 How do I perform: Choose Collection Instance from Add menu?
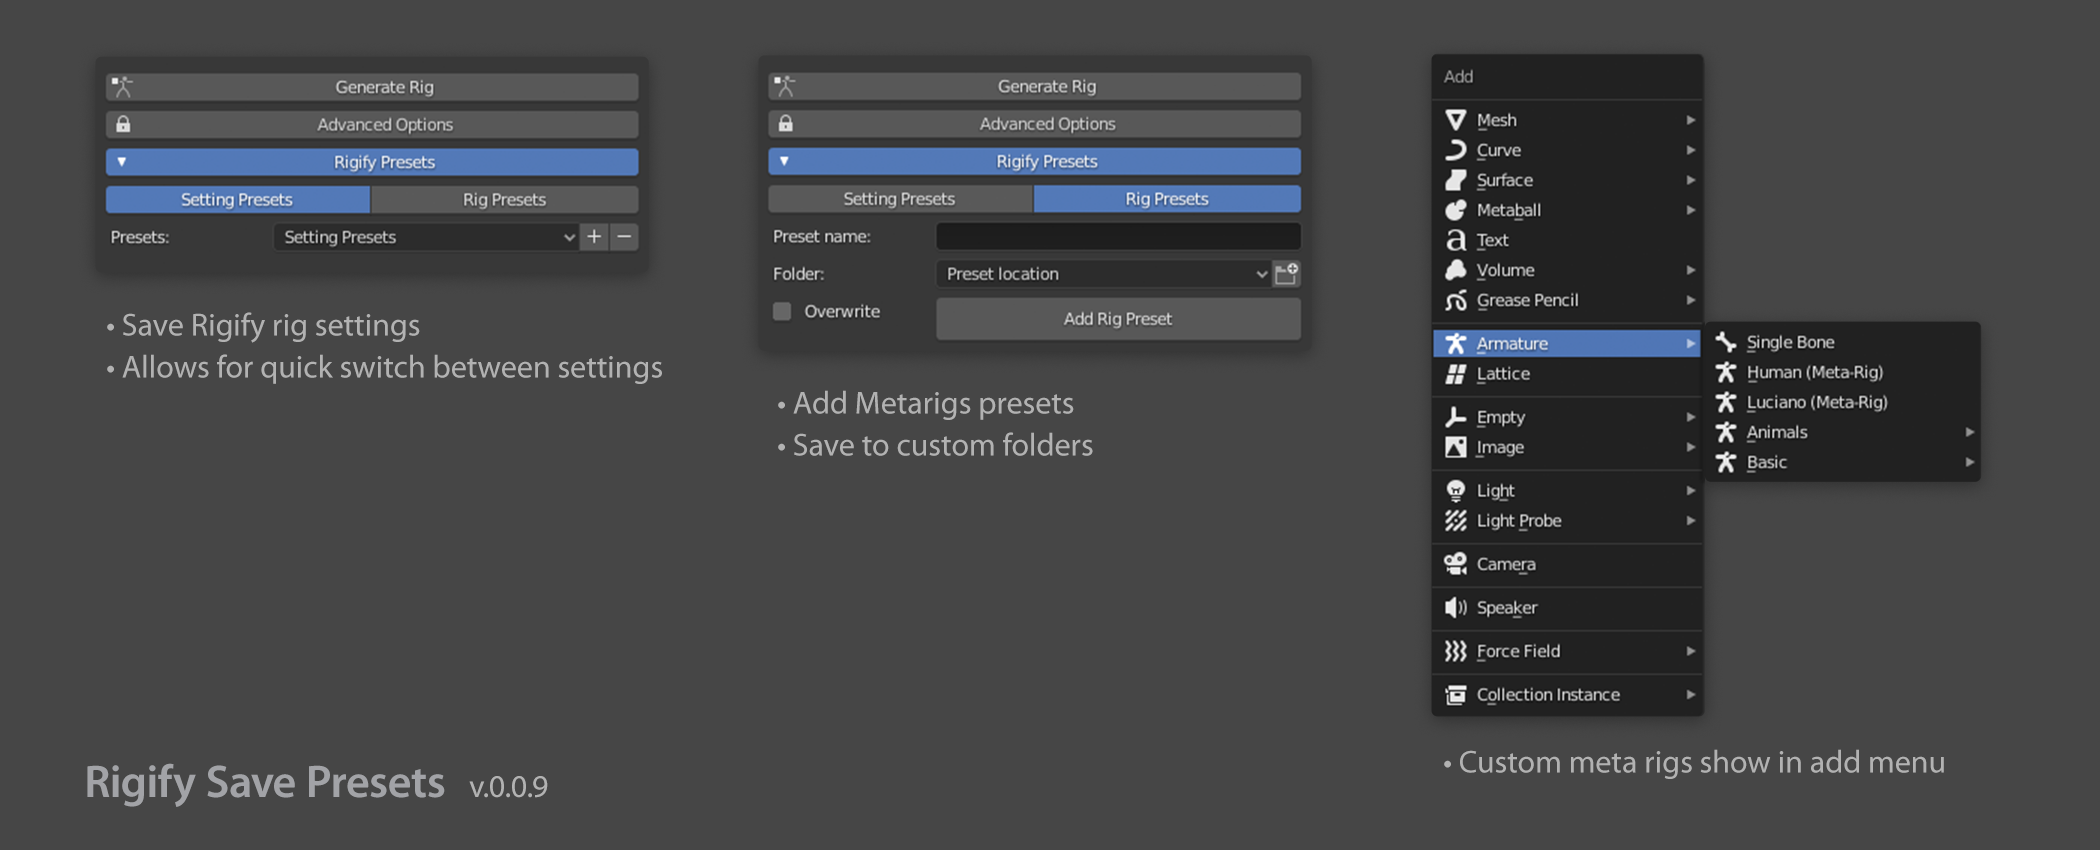click(x=1567, y=694)
